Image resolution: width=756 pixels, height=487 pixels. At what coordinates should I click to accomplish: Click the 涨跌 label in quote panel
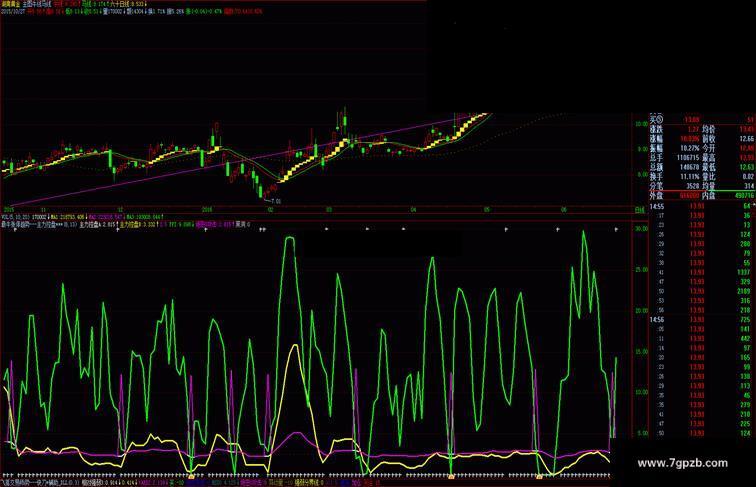click(656, 129)
